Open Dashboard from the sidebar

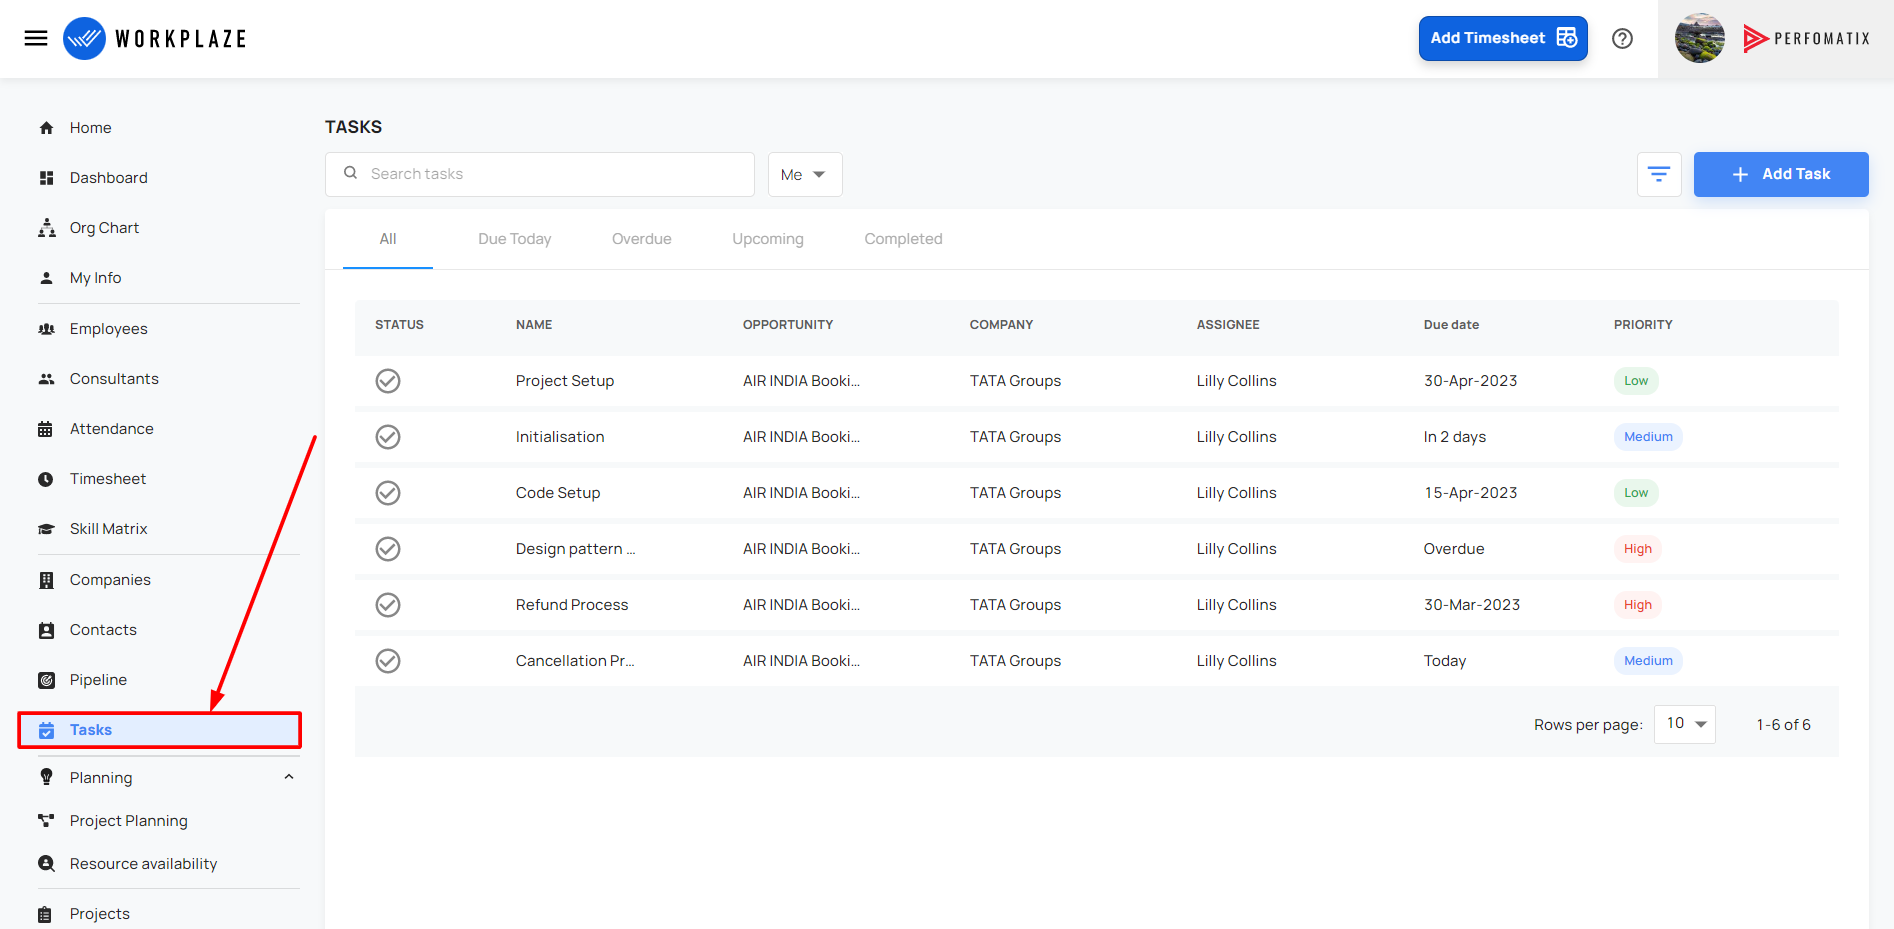coord(108,178)
